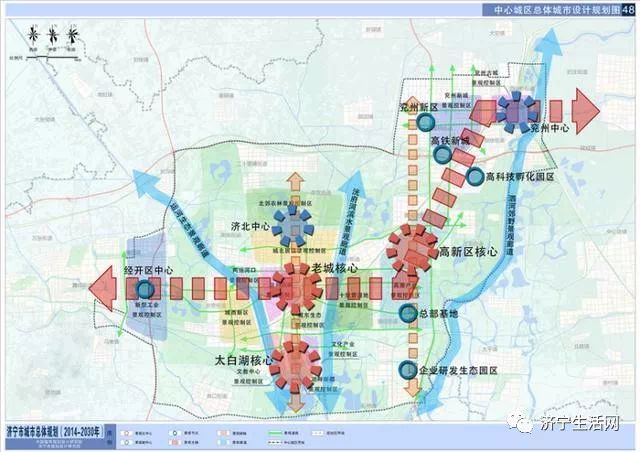Click the 总部基地 node circle
The image size is (640, 452).
408,313
